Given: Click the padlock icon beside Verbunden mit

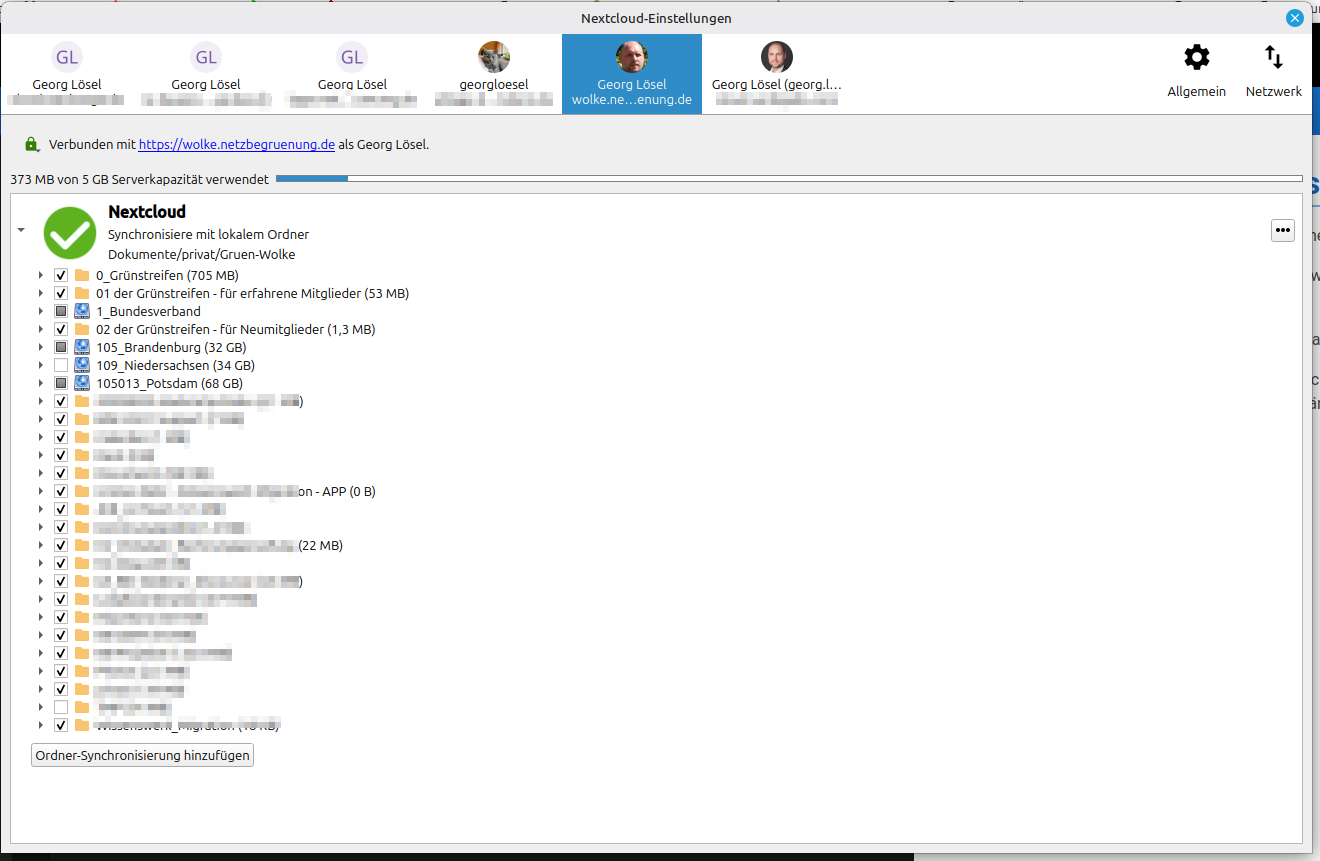Looking at the screenshot, I should [x=31, y=143].
